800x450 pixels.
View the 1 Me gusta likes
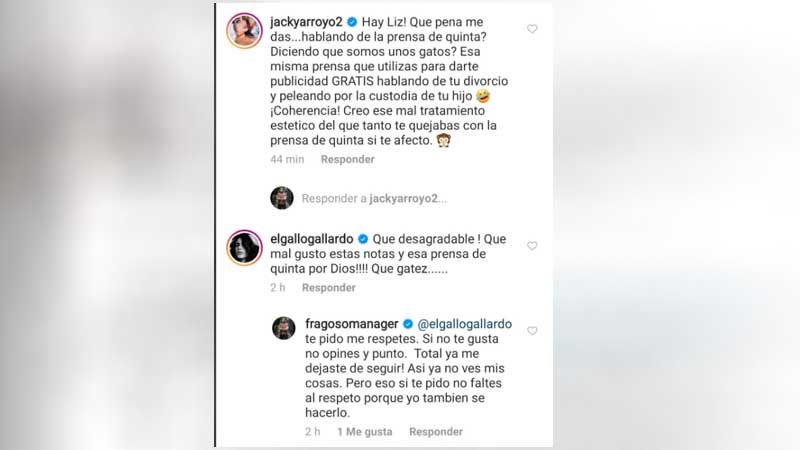tap(364, 432)
